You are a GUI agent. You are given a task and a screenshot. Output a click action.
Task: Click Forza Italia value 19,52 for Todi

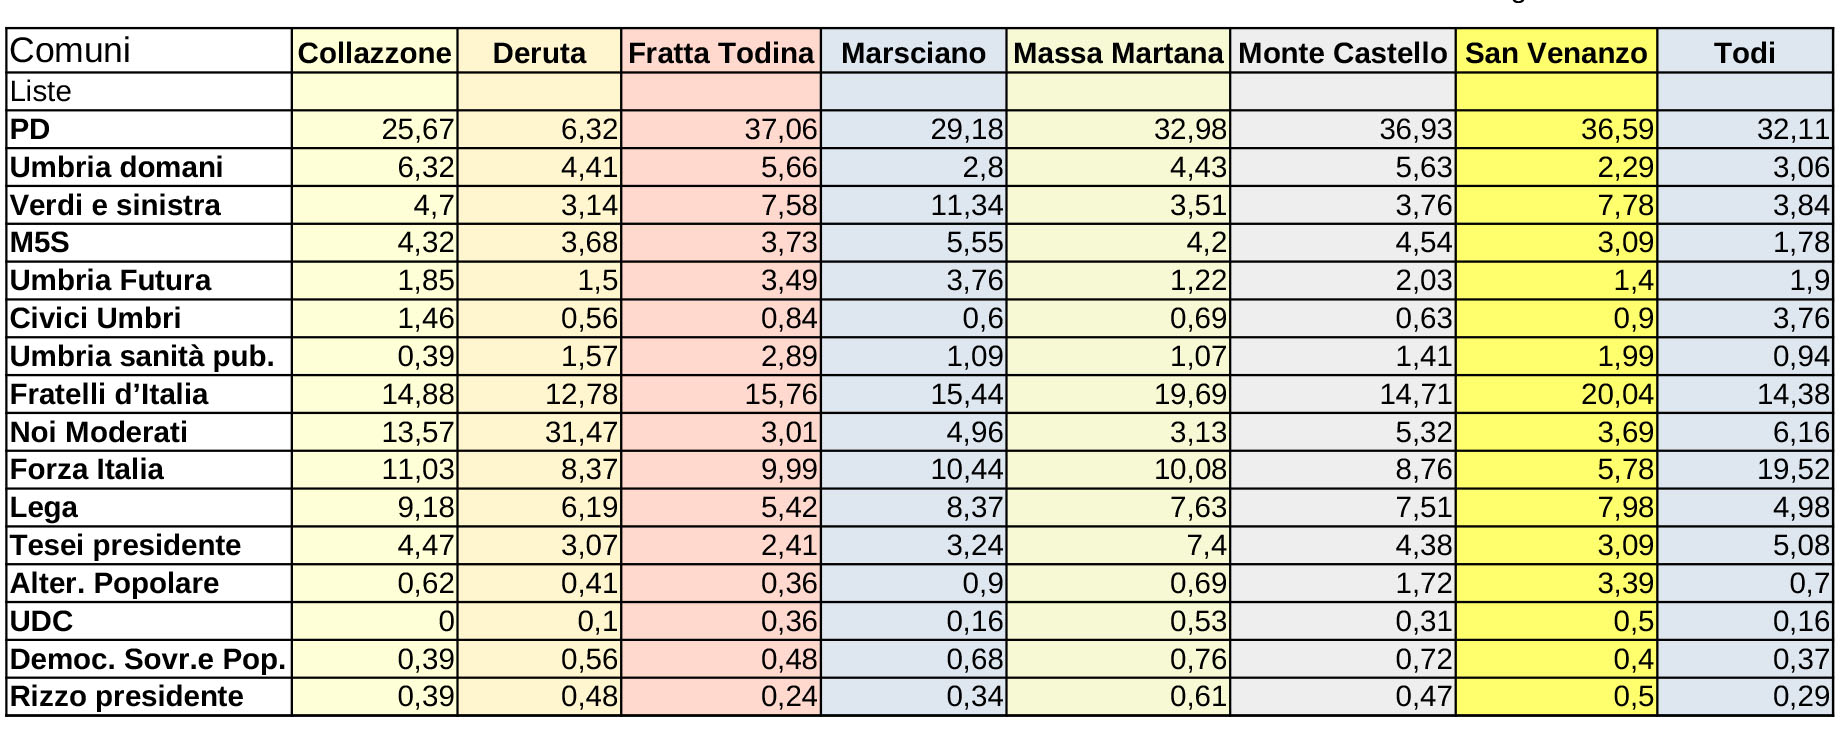tap(1793, 470)
